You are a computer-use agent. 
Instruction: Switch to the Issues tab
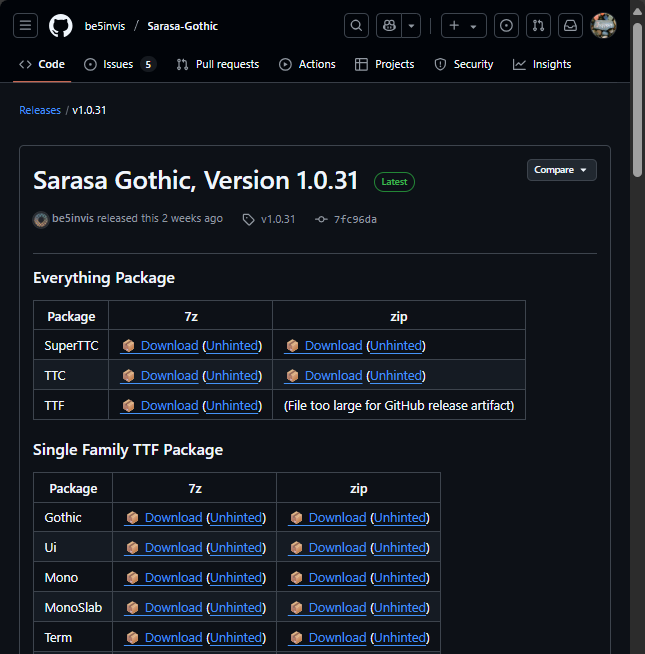click(x=119, y=64)
